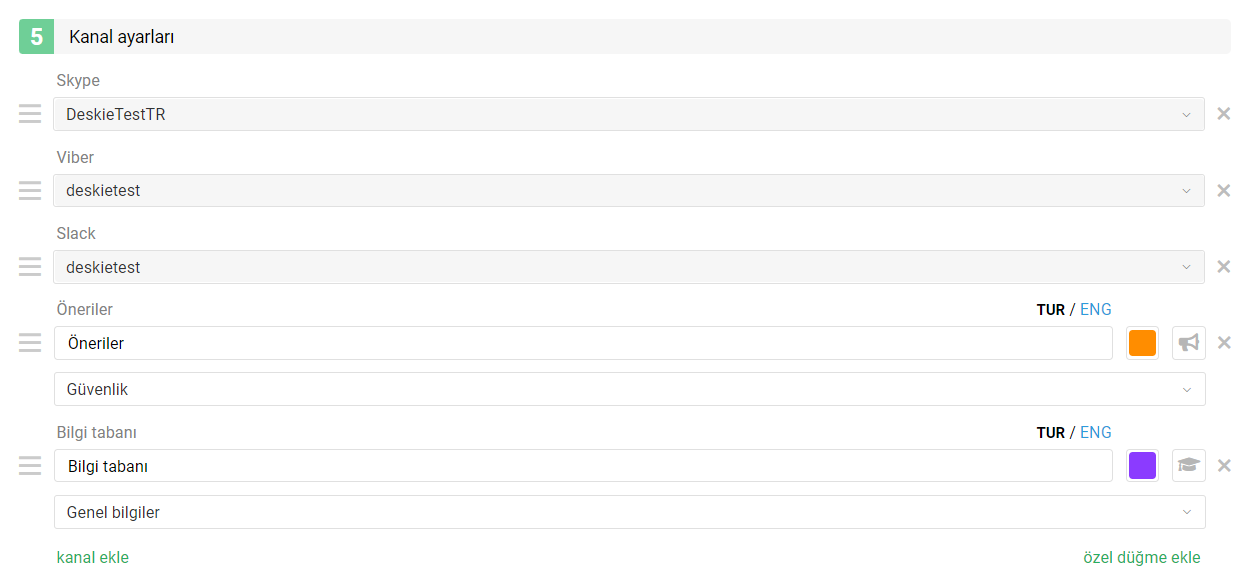Delete the Bilgi tabanı channel row
The image size is (1248, 580).
pos(1223,466)
